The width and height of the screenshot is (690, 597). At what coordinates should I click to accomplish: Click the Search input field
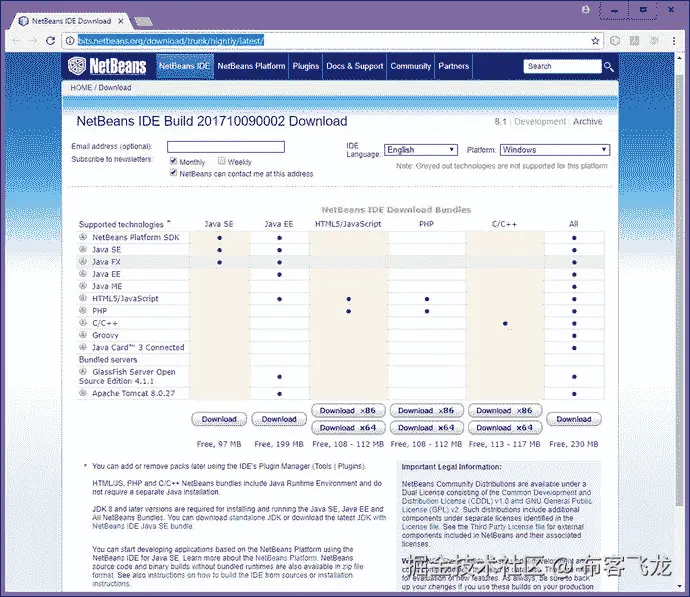pos(562,66)
